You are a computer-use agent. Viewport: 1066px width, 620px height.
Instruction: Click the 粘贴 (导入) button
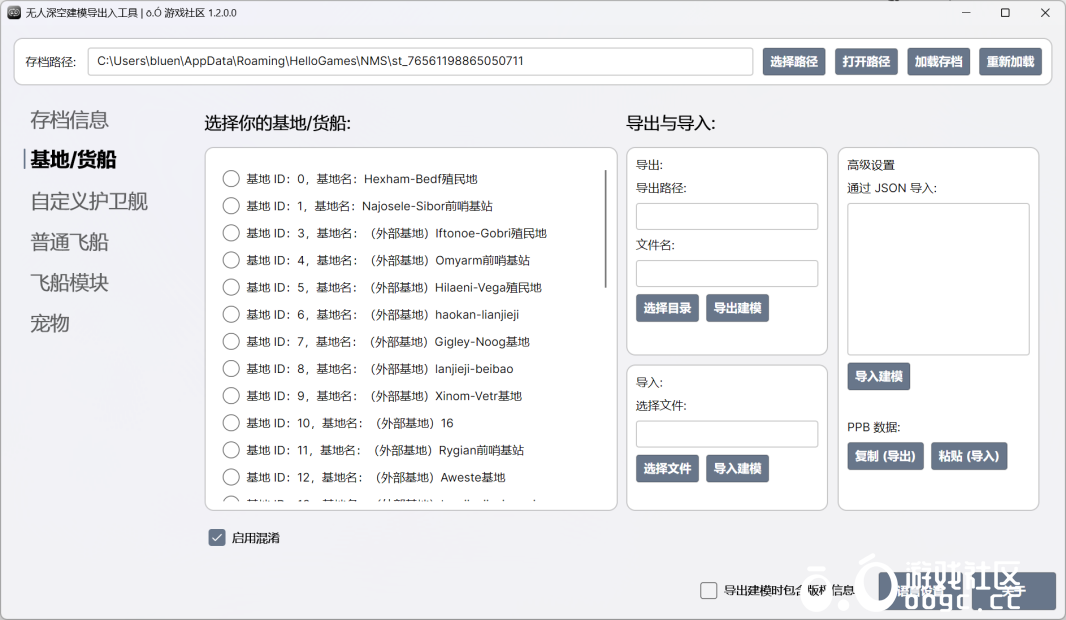(968, 456)
